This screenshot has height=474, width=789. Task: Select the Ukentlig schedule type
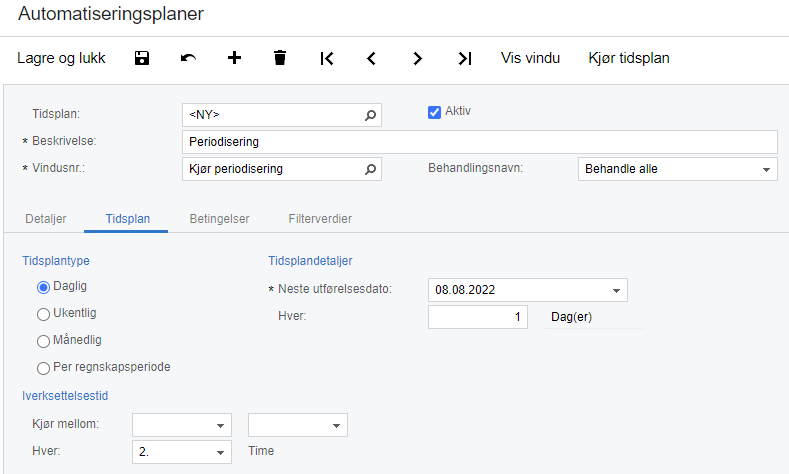43,314
